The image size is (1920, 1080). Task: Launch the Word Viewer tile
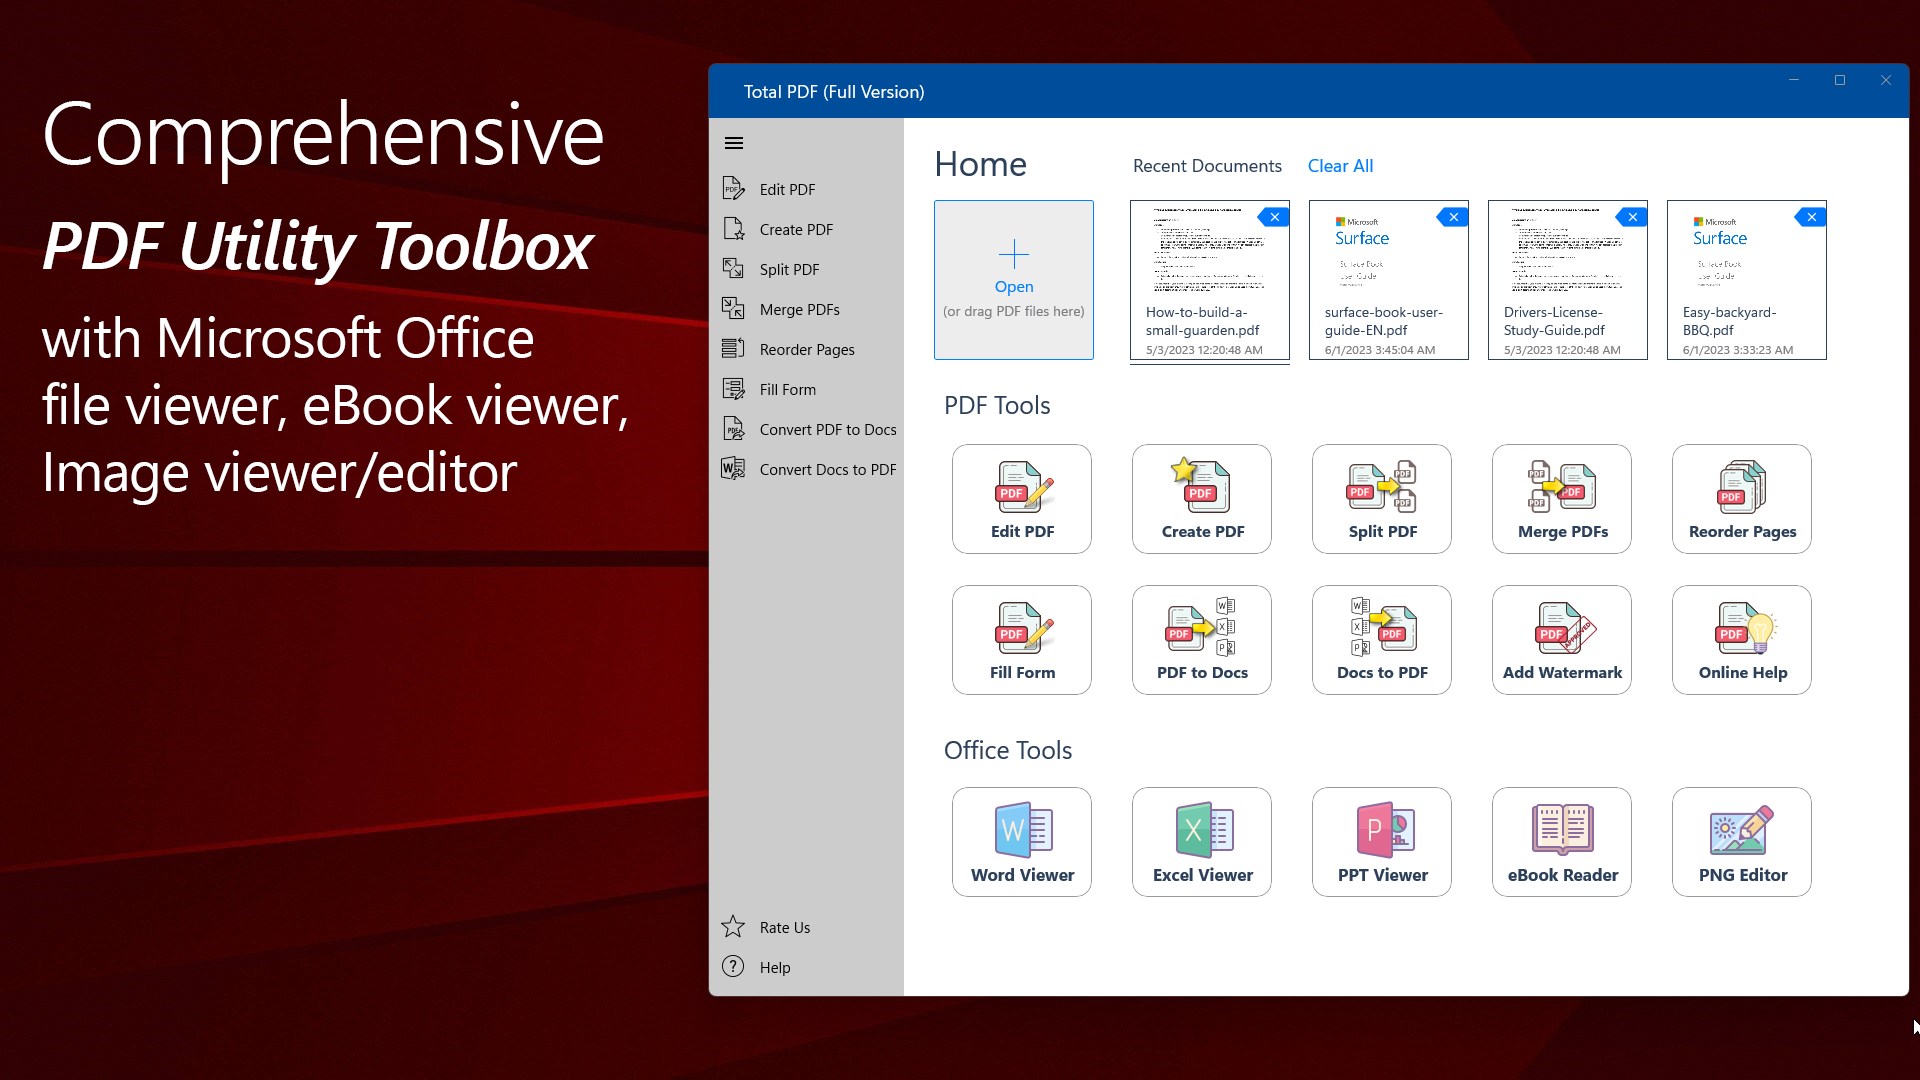(1021, 842)
